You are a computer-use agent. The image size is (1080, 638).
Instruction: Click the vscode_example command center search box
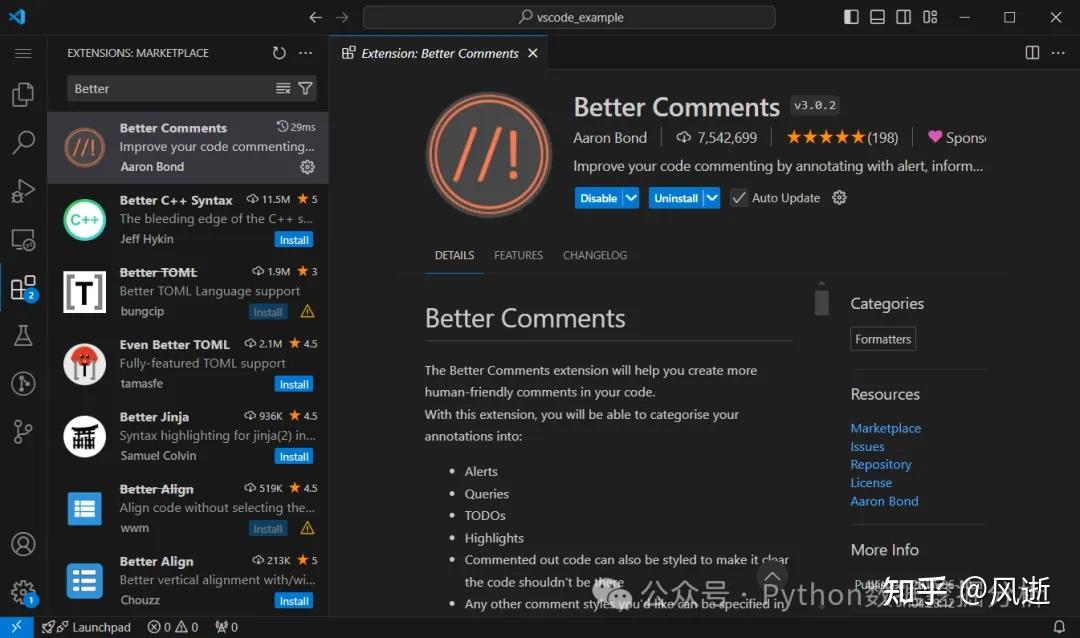[569, 17]
